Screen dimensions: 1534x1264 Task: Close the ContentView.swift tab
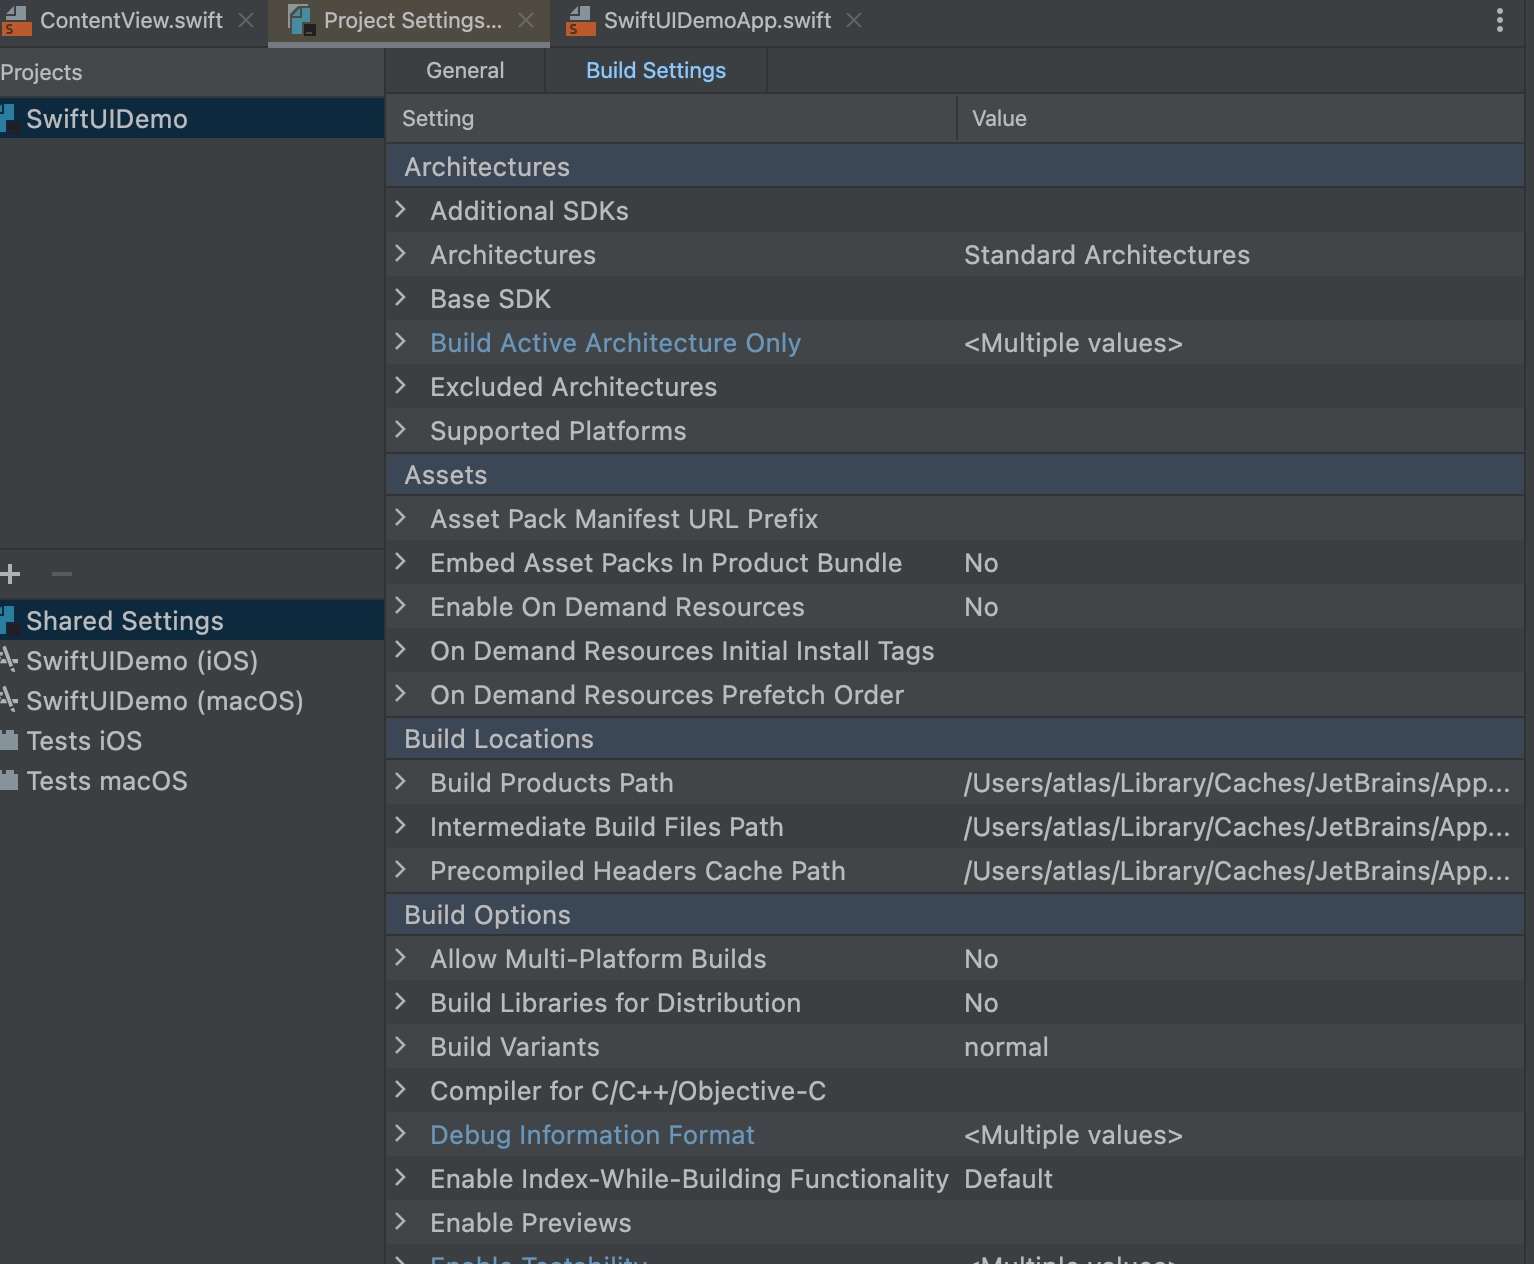point(246,20)
